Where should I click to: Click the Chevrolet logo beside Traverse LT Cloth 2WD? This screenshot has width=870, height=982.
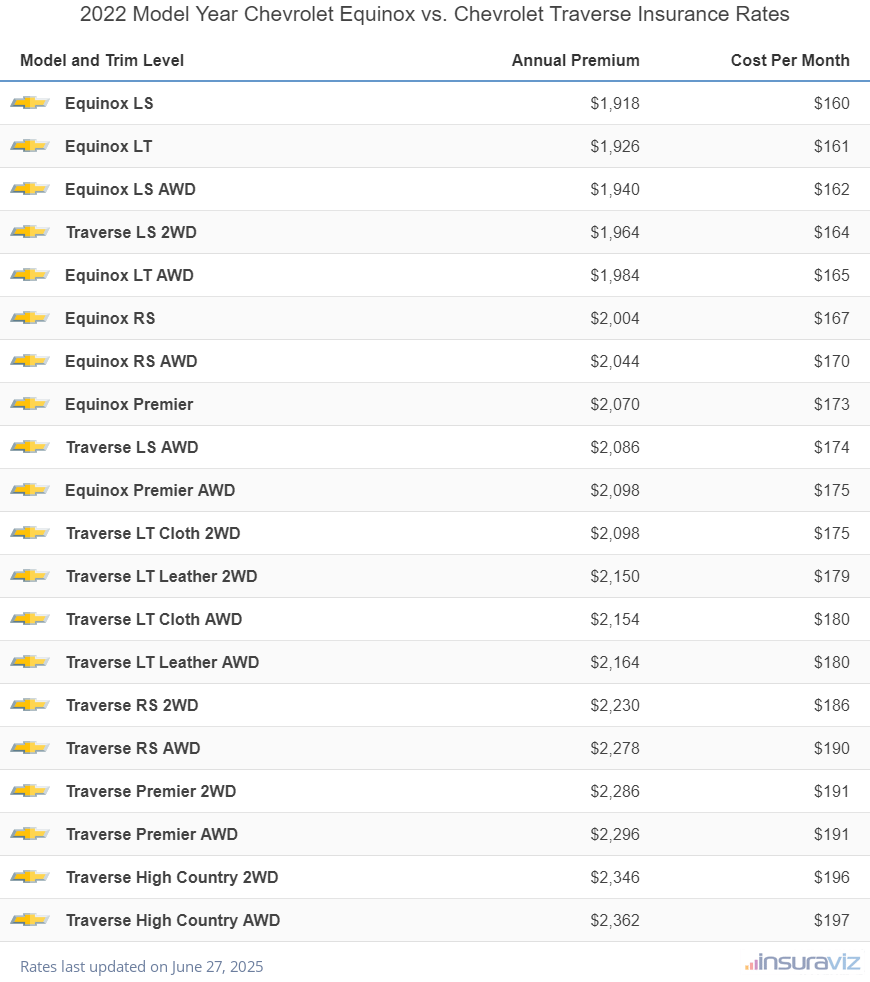coord(29,533)
